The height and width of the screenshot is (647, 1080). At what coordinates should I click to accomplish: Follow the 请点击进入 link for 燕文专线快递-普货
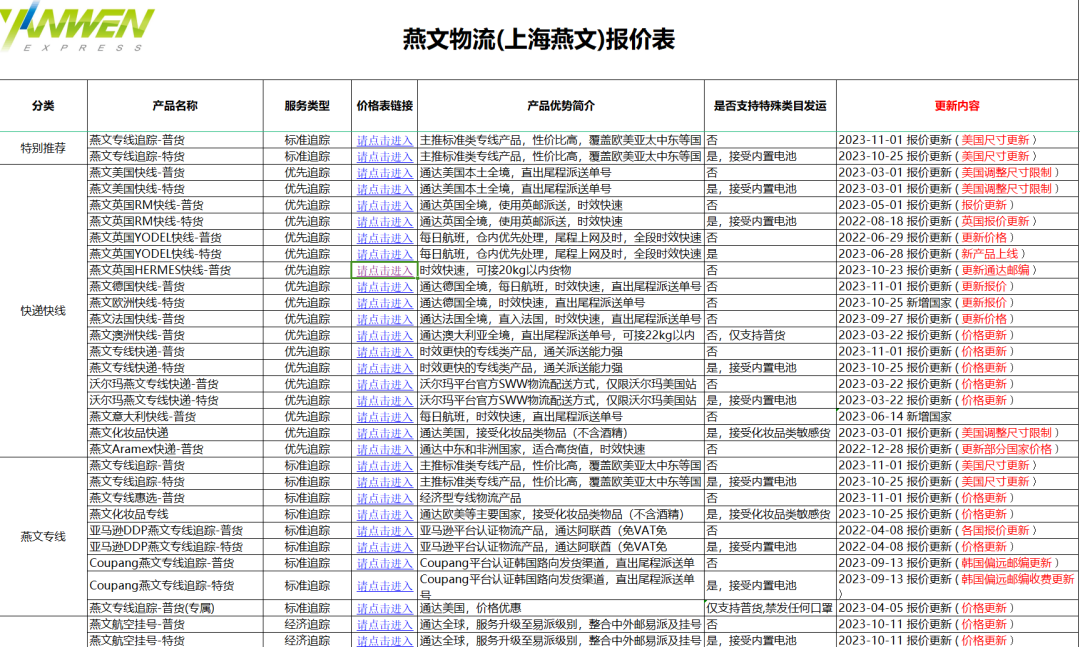[384, 352]
